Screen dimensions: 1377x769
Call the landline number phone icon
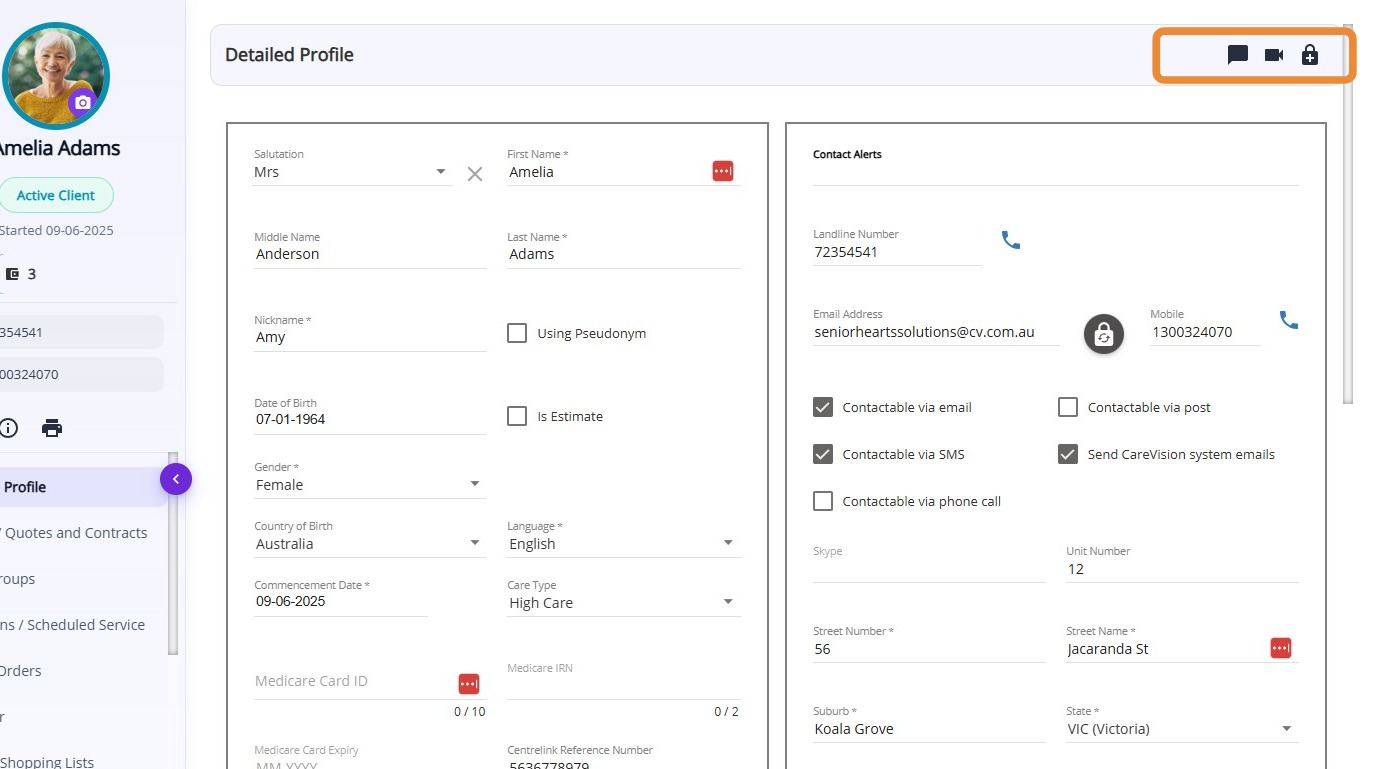[1011, 240]
